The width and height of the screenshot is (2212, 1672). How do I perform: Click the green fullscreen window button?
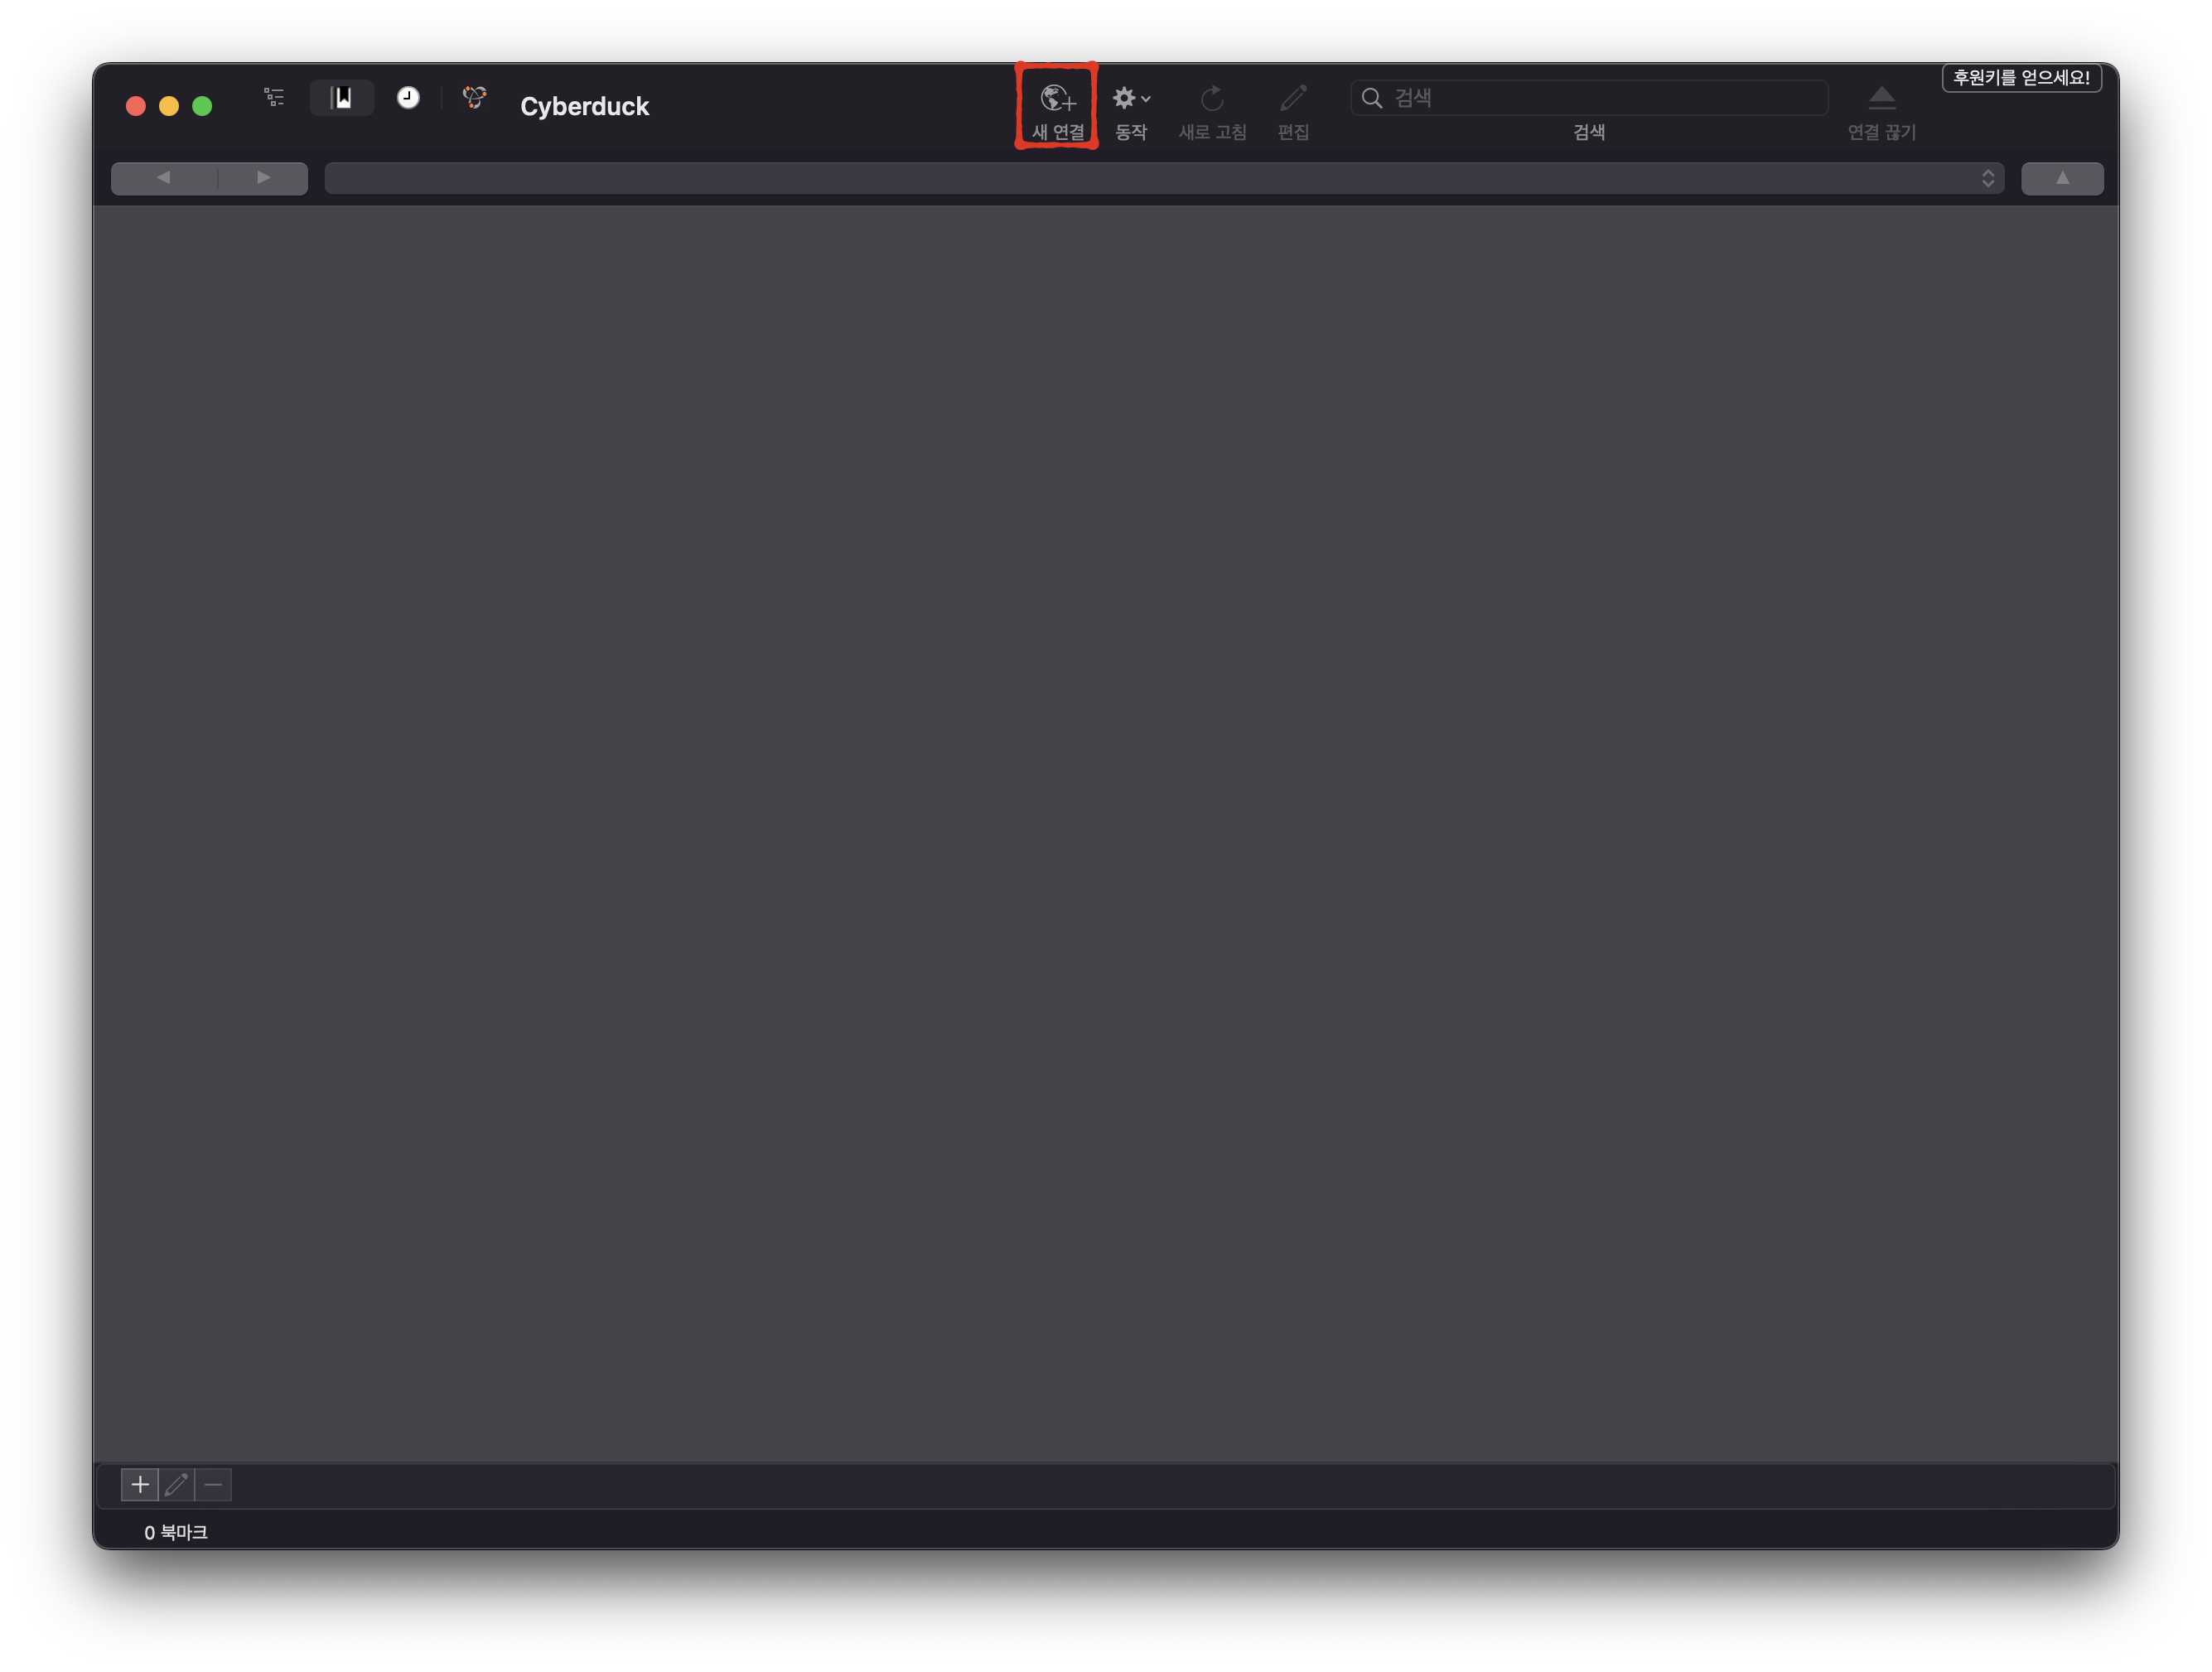pos(202,106)
